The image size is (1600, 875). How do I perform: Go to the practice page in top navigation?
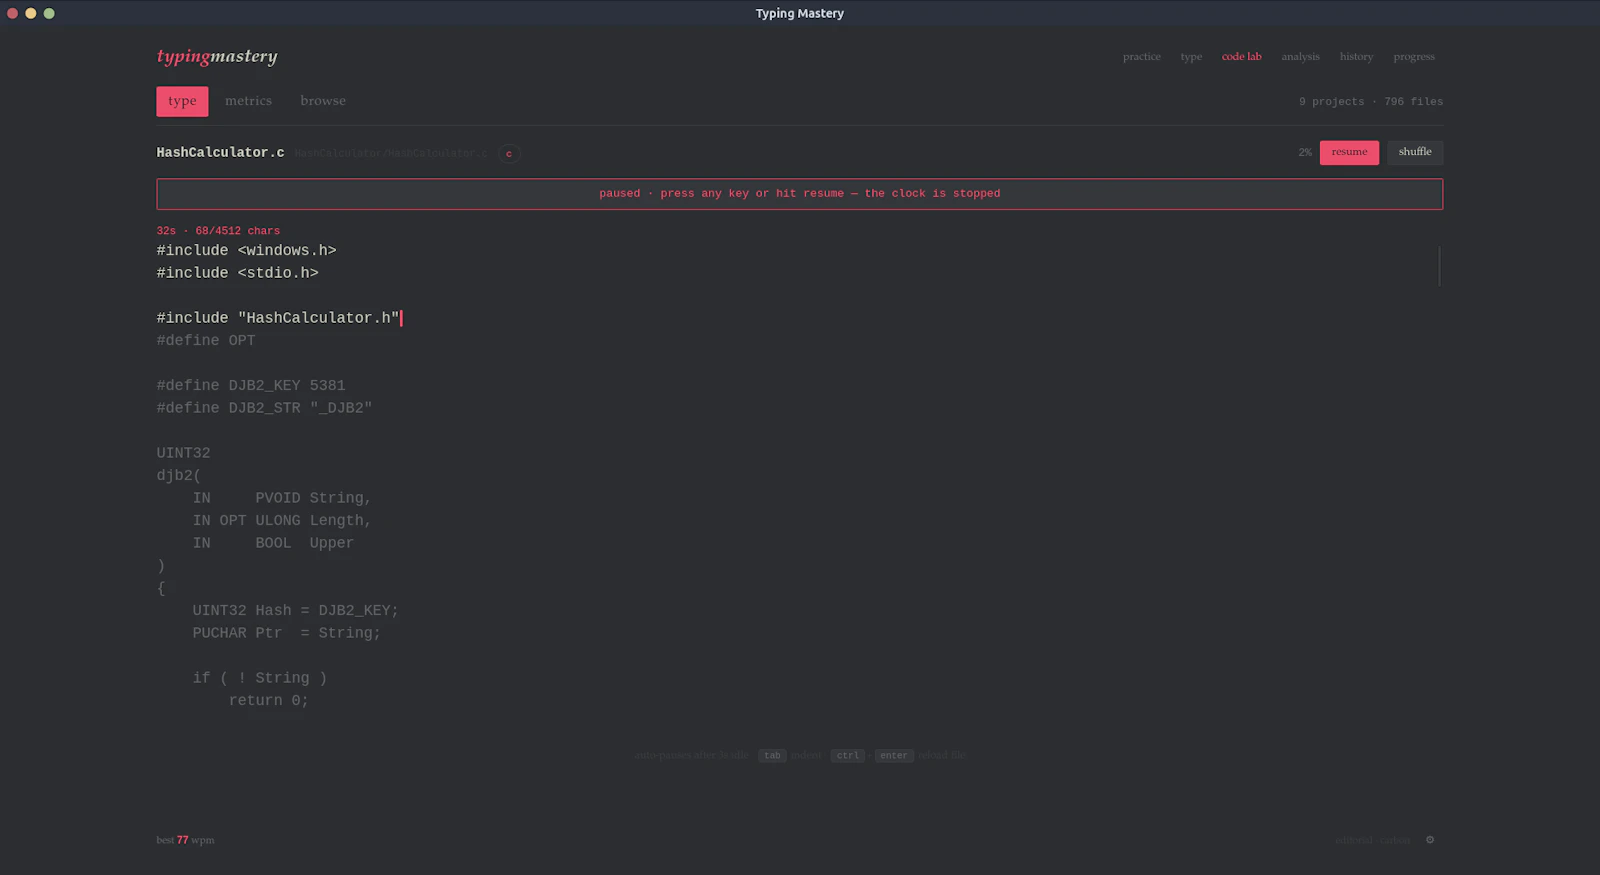(1142, 57)
